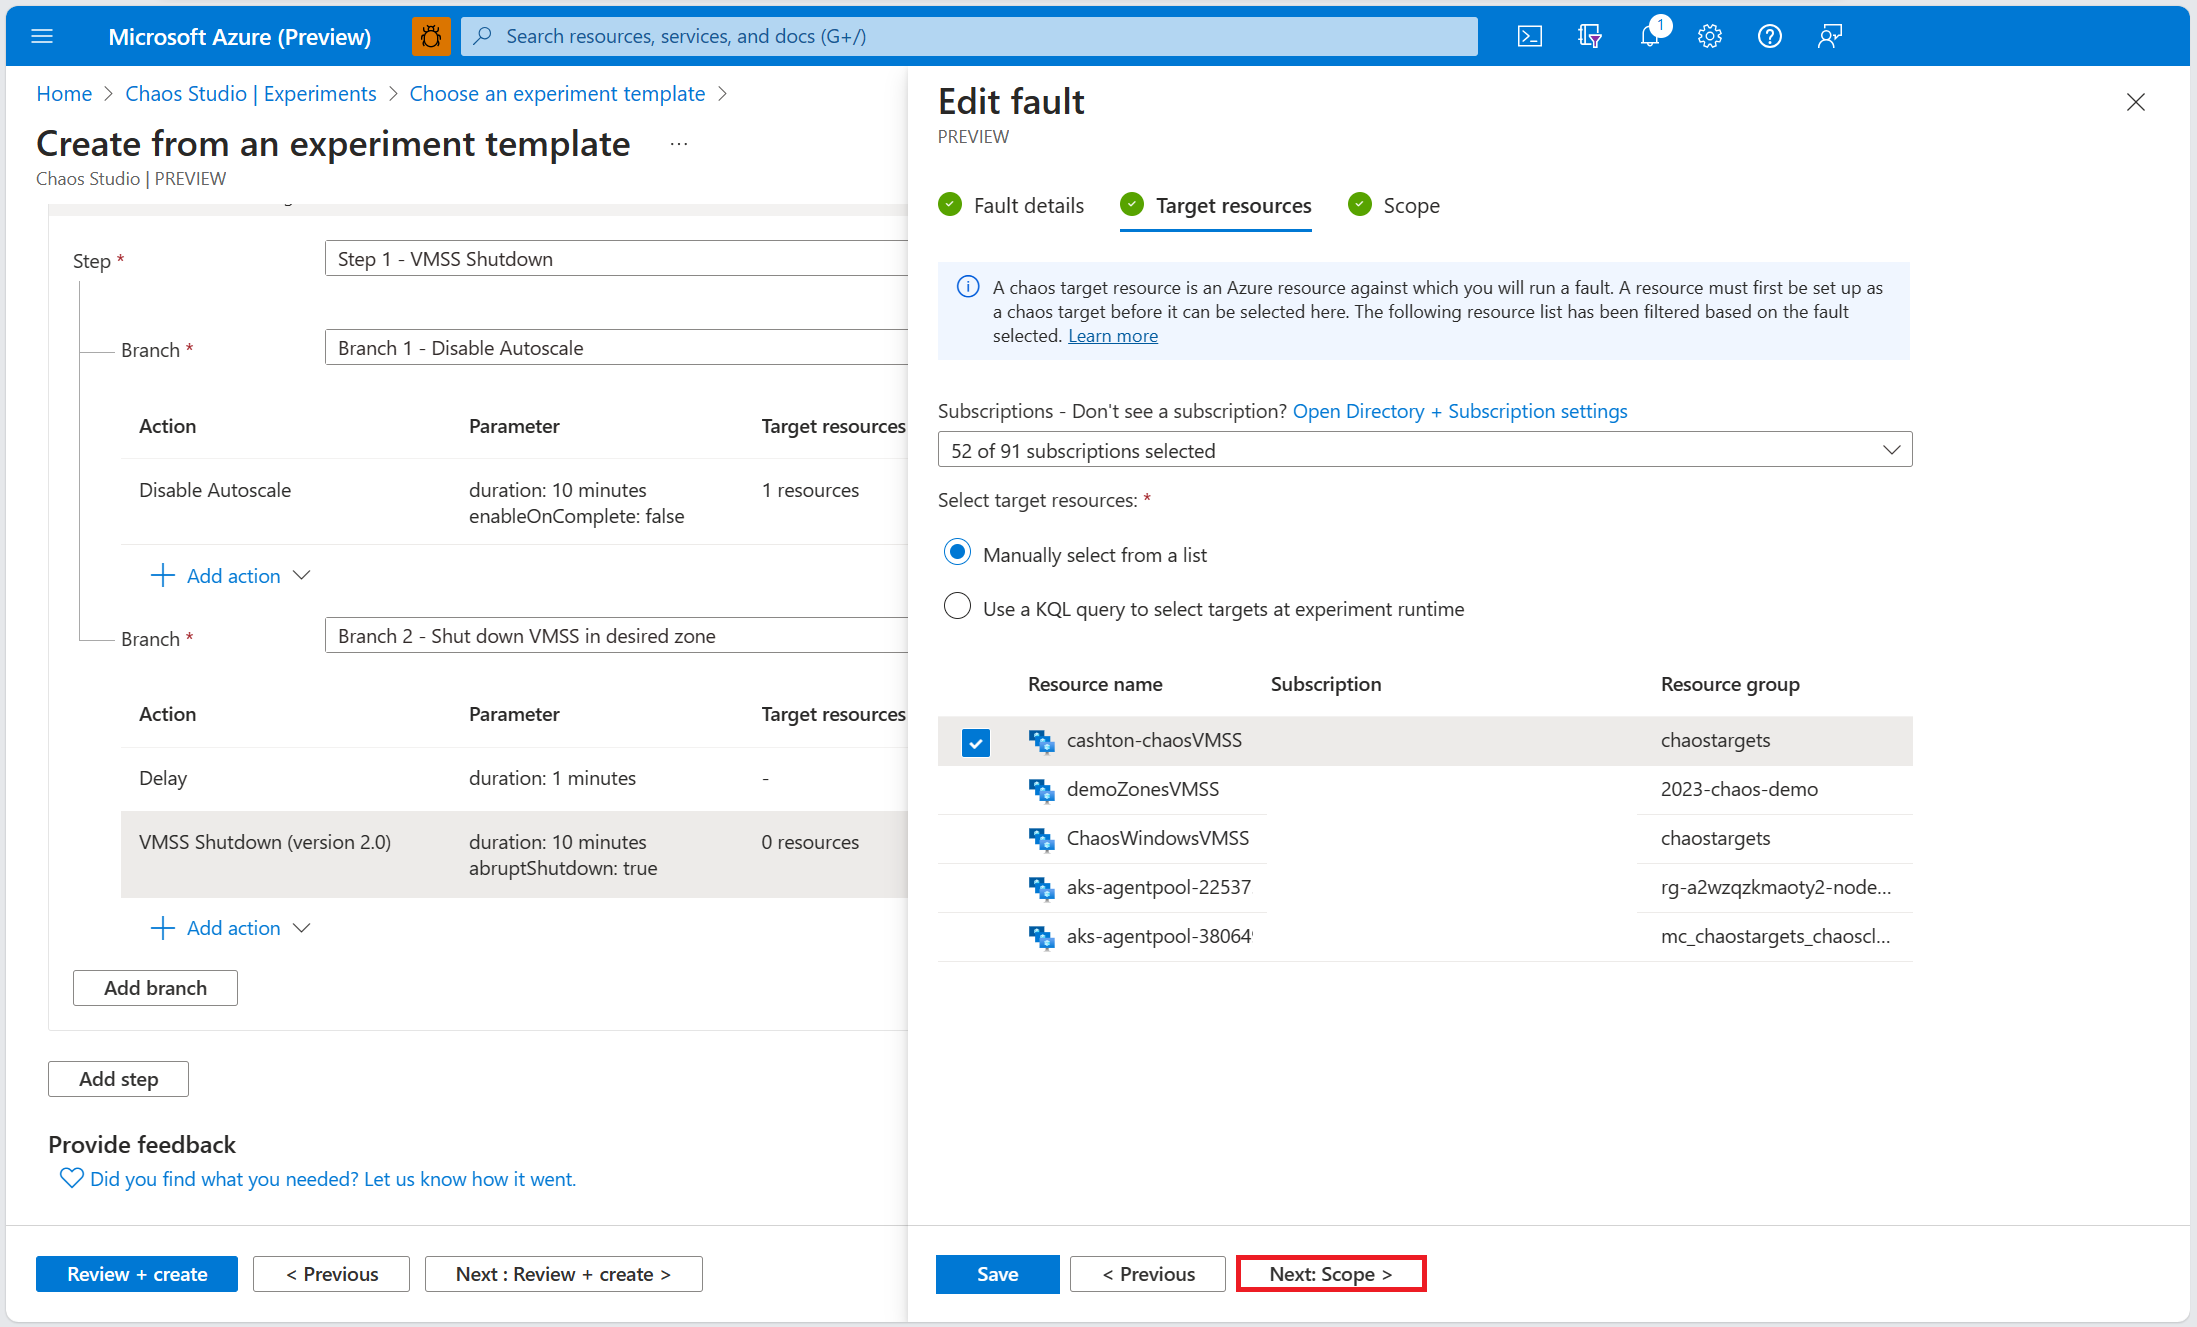Switch to the Fault details tab
This screenshot has height=1327, width=2197.
[x=1027, y=205]
